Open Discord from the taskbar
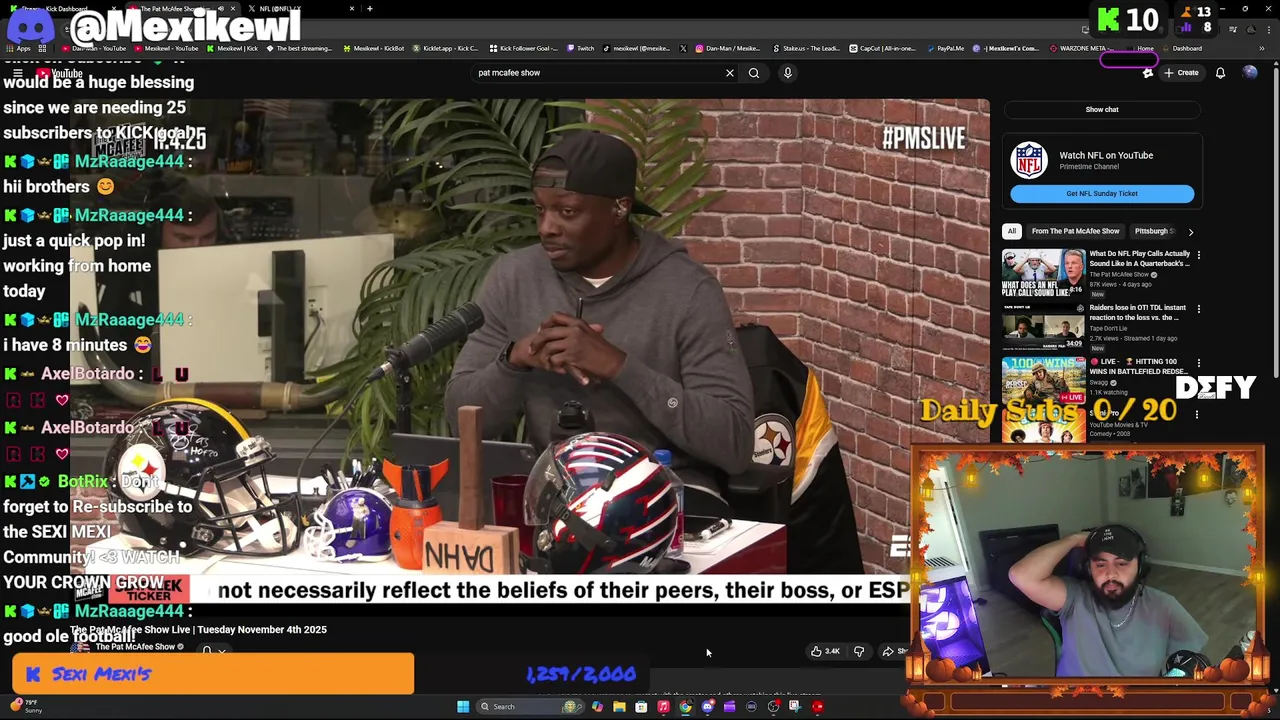The image size is (1280, 720). 707,707
